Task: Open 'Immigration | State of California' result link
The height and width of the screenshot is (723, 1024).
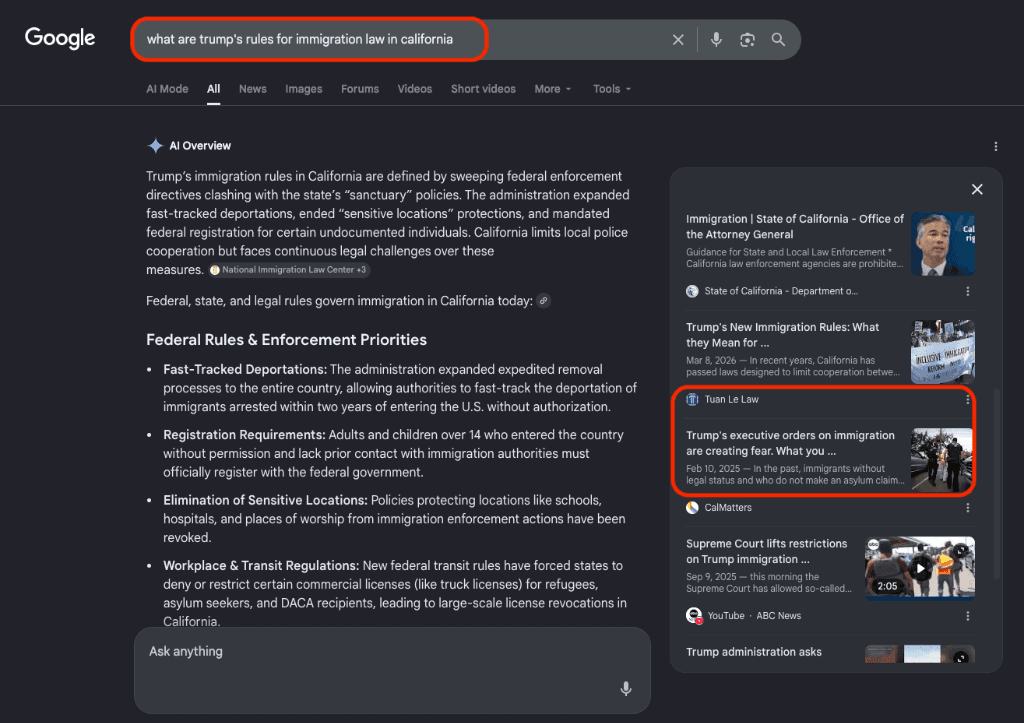Action: pyautogui.click(x=795, y=227)
